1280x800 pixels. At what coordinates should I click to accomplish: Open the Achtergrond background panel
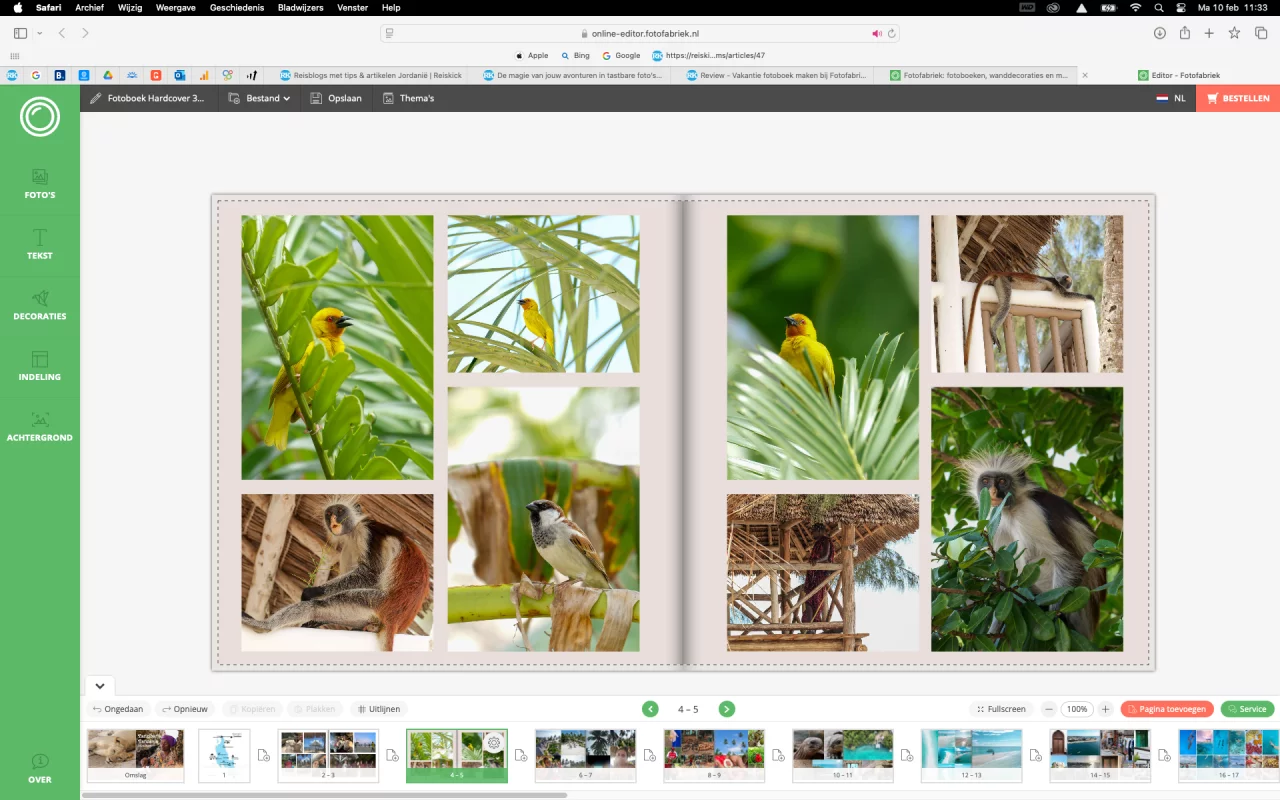click(x=40, y=427)
